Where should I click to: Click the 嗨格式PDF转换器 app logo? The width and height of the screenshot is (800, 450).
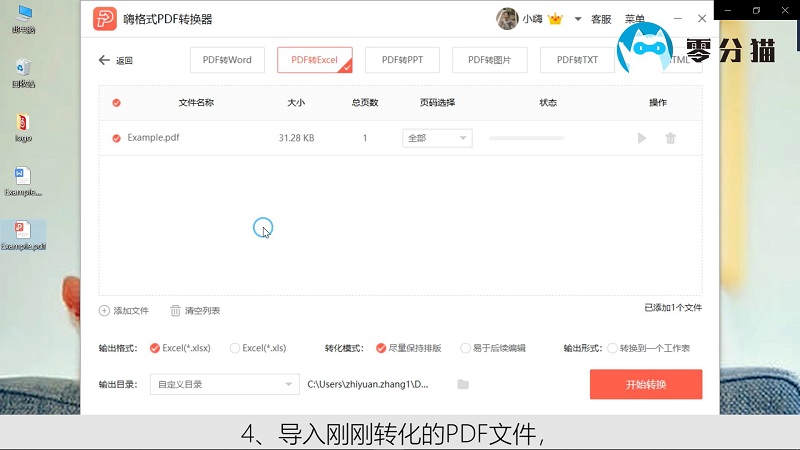point(105,19)
